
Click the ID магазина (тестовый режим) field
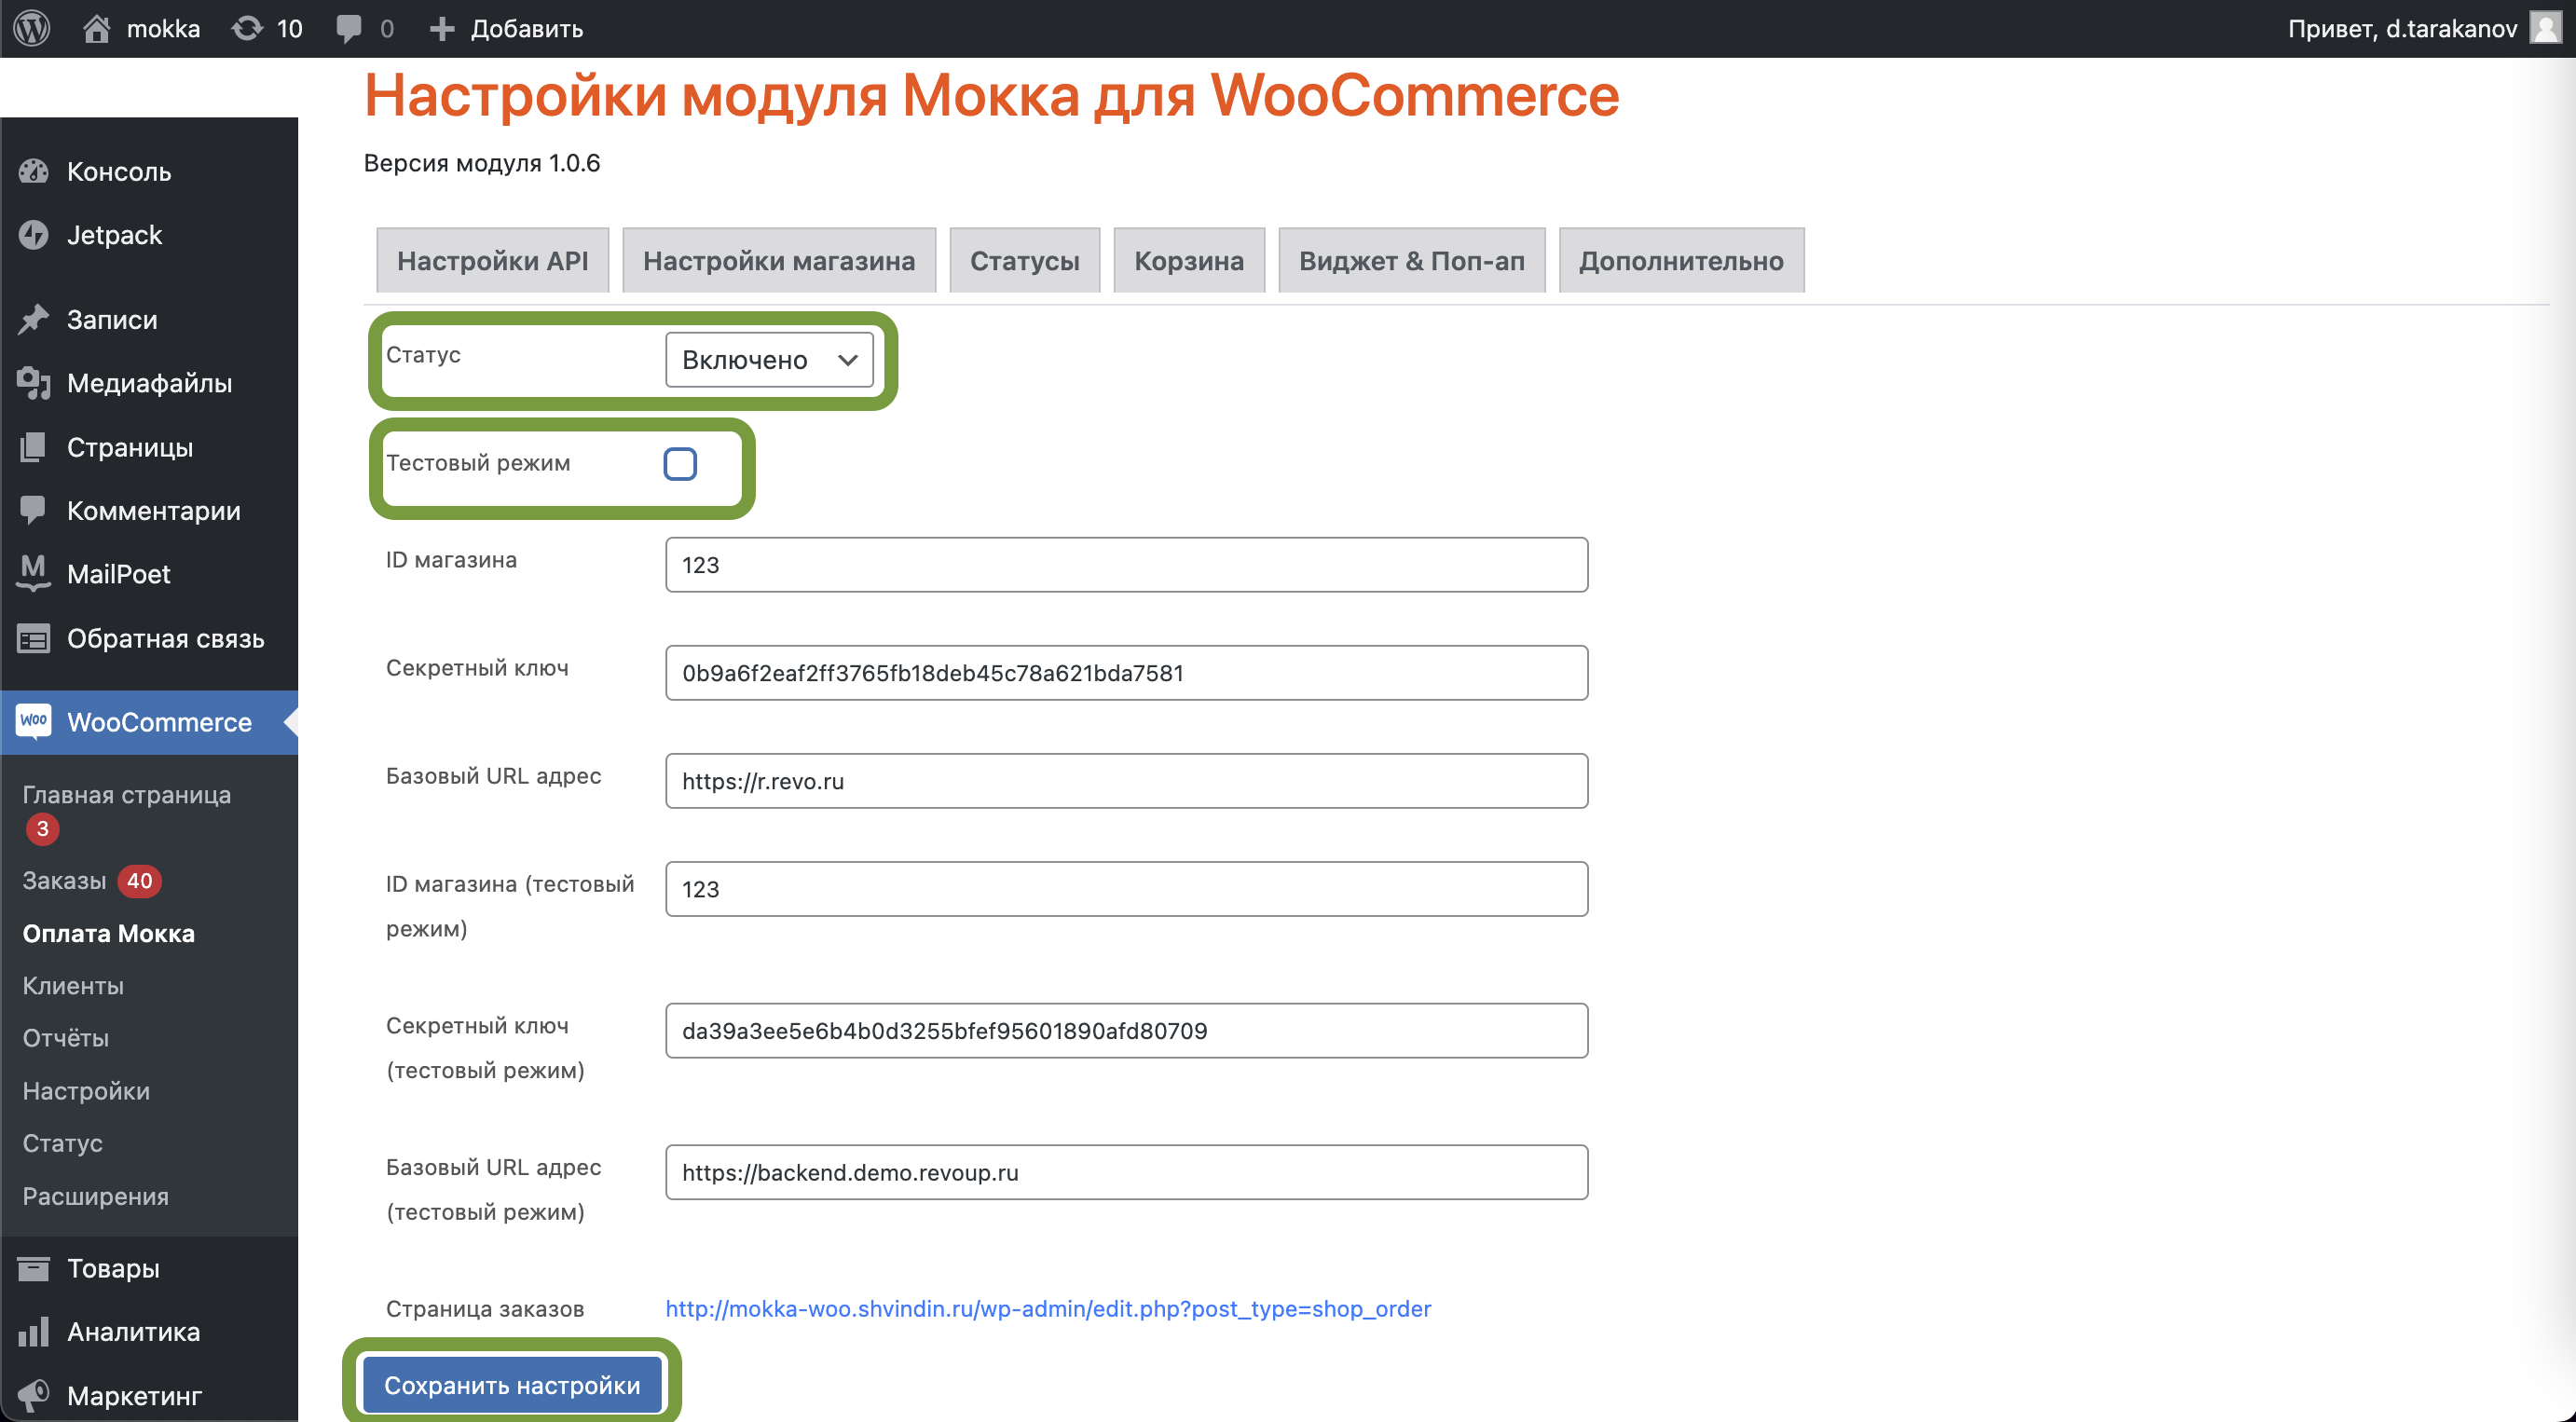[1126, 889]
